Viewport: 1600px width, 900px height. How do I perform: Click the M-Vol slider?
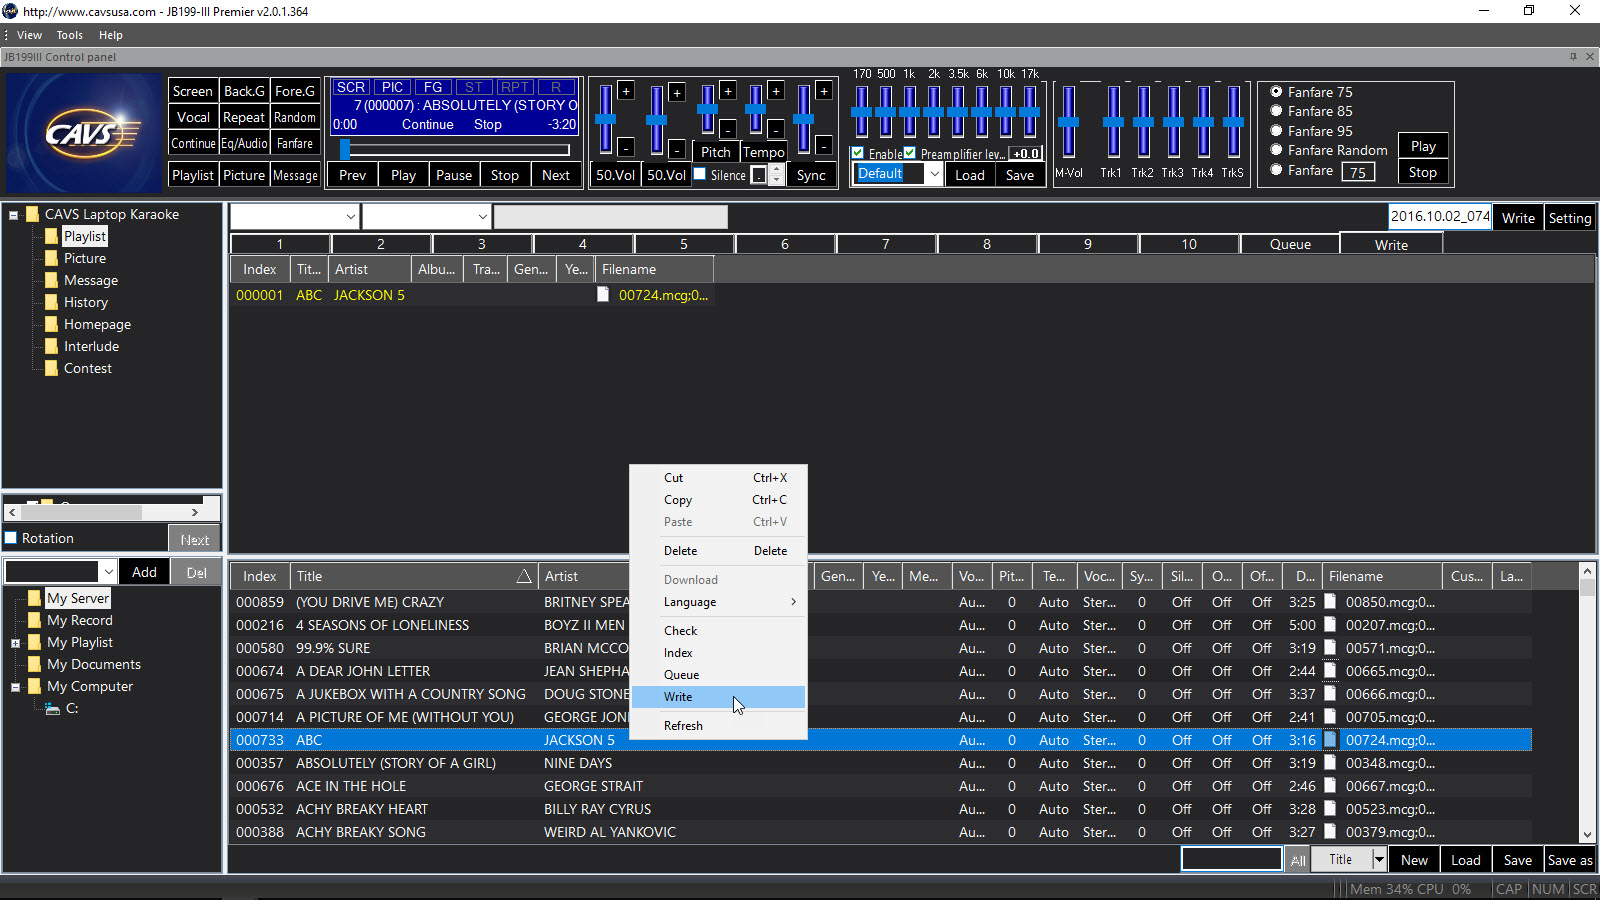1068,122
